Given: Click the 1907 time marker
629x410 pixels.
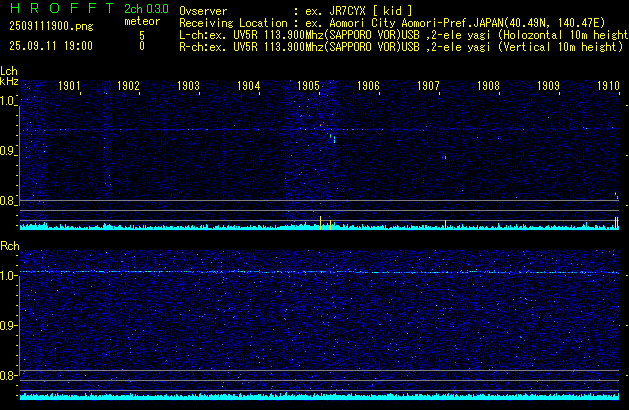Looking at the screenshot, I should click(428, 86).
